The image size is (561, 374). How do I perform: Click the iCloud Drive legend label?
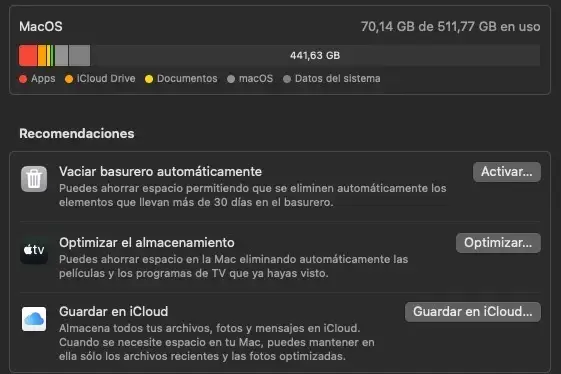coord(106,79)
